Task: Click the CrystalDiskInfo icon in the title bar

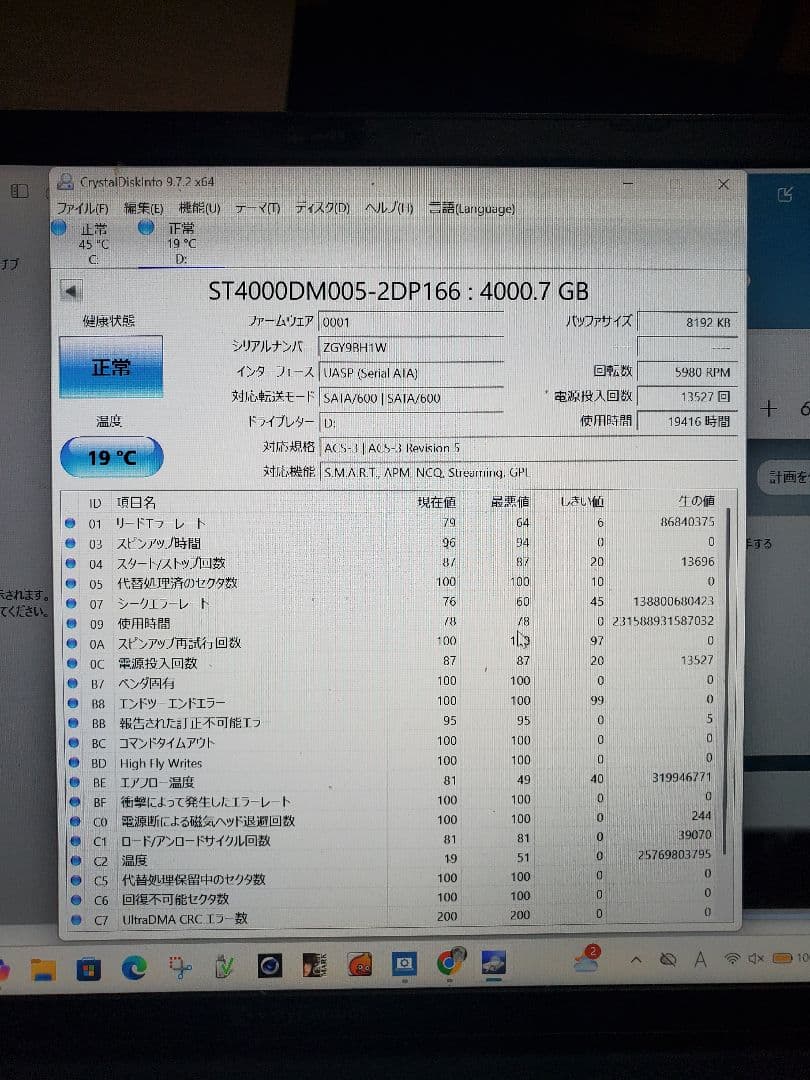Action: coord(65,180)
